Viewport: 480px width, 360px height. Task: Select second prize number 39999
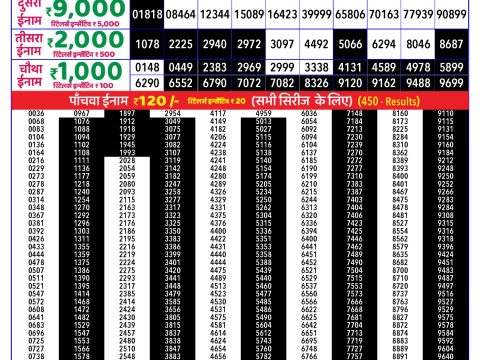(x=316, y=14)
